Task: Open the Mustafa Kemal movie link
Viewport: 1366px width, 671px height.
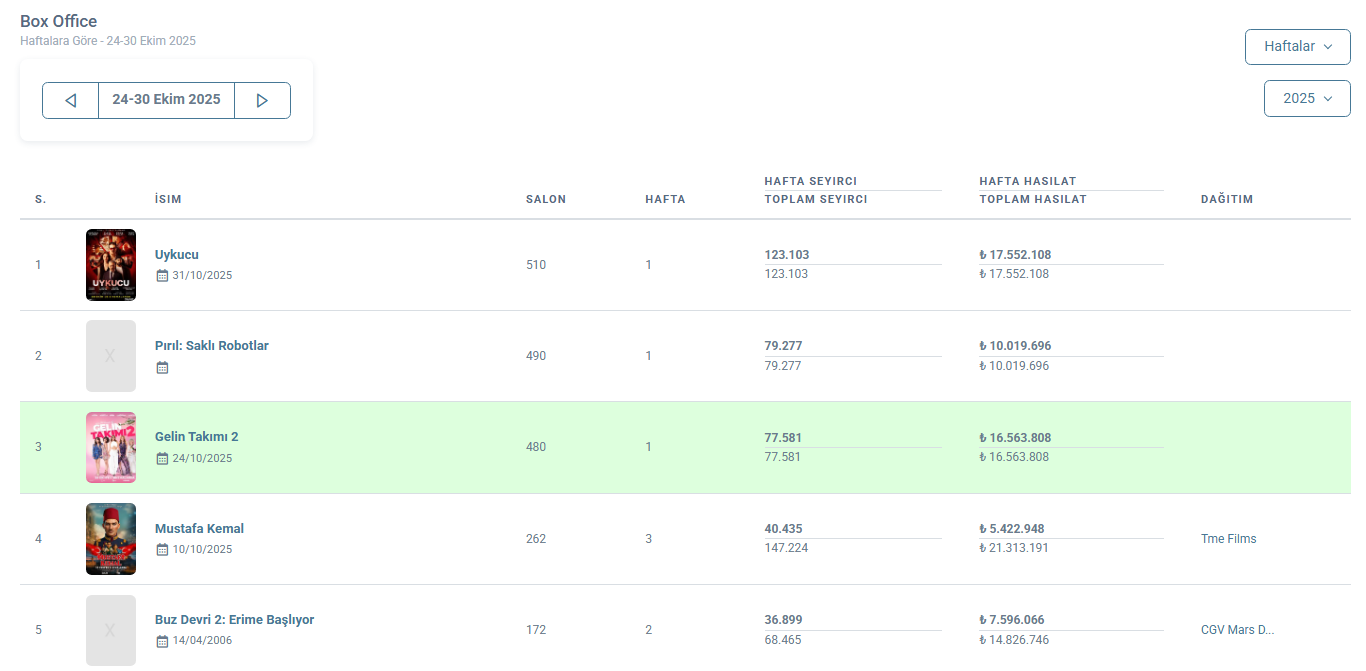Action: click(199, 528)
